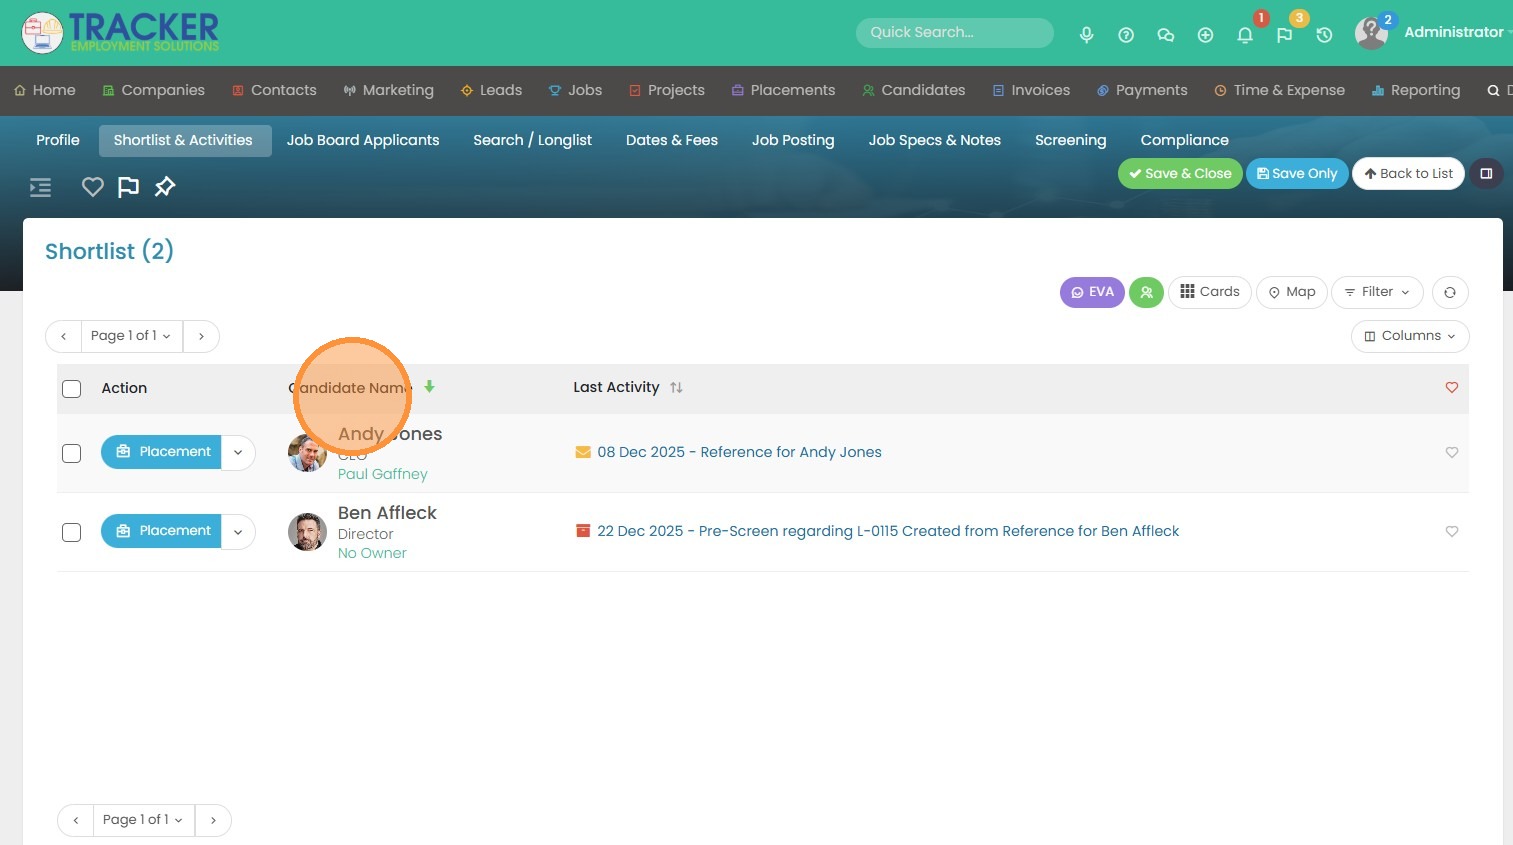Open the Map view

pos(1292,292)
